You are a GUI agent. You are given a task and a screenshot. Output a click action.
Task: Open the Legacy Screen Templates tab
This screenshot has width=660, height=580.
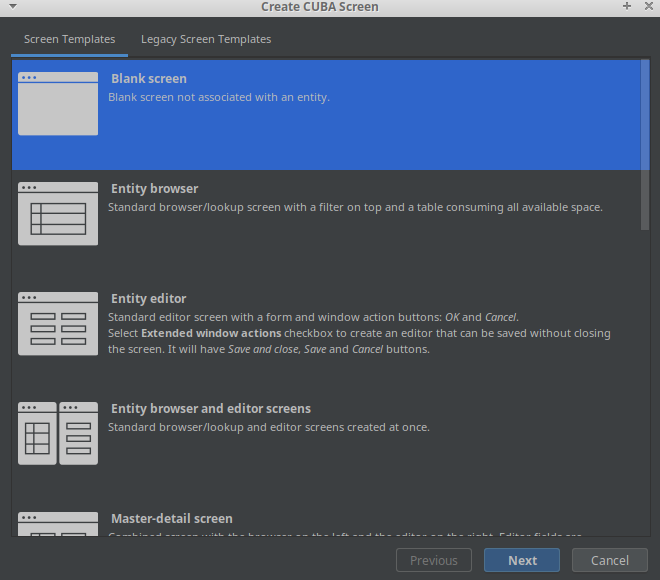click(206, 40)
